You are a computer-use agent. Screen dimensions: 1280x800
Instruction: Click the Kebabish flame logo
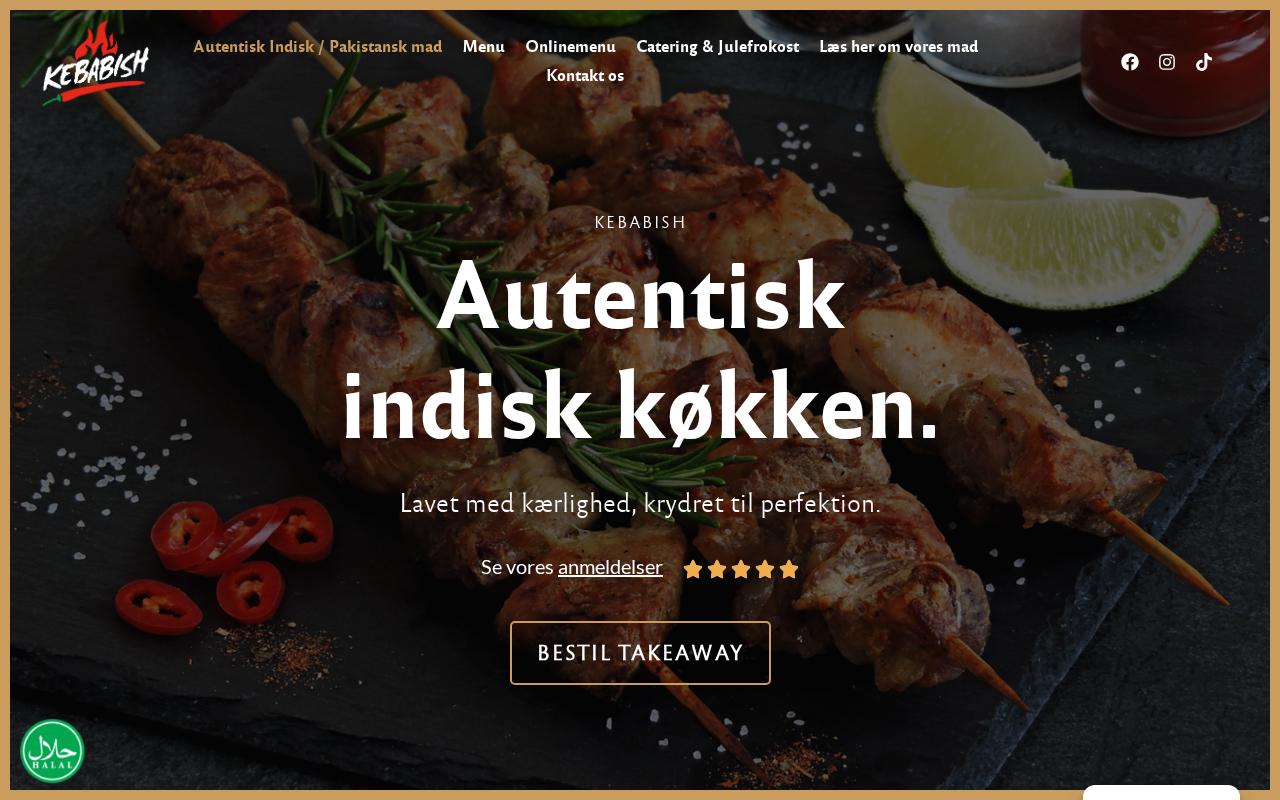click(x=96, y=63)
